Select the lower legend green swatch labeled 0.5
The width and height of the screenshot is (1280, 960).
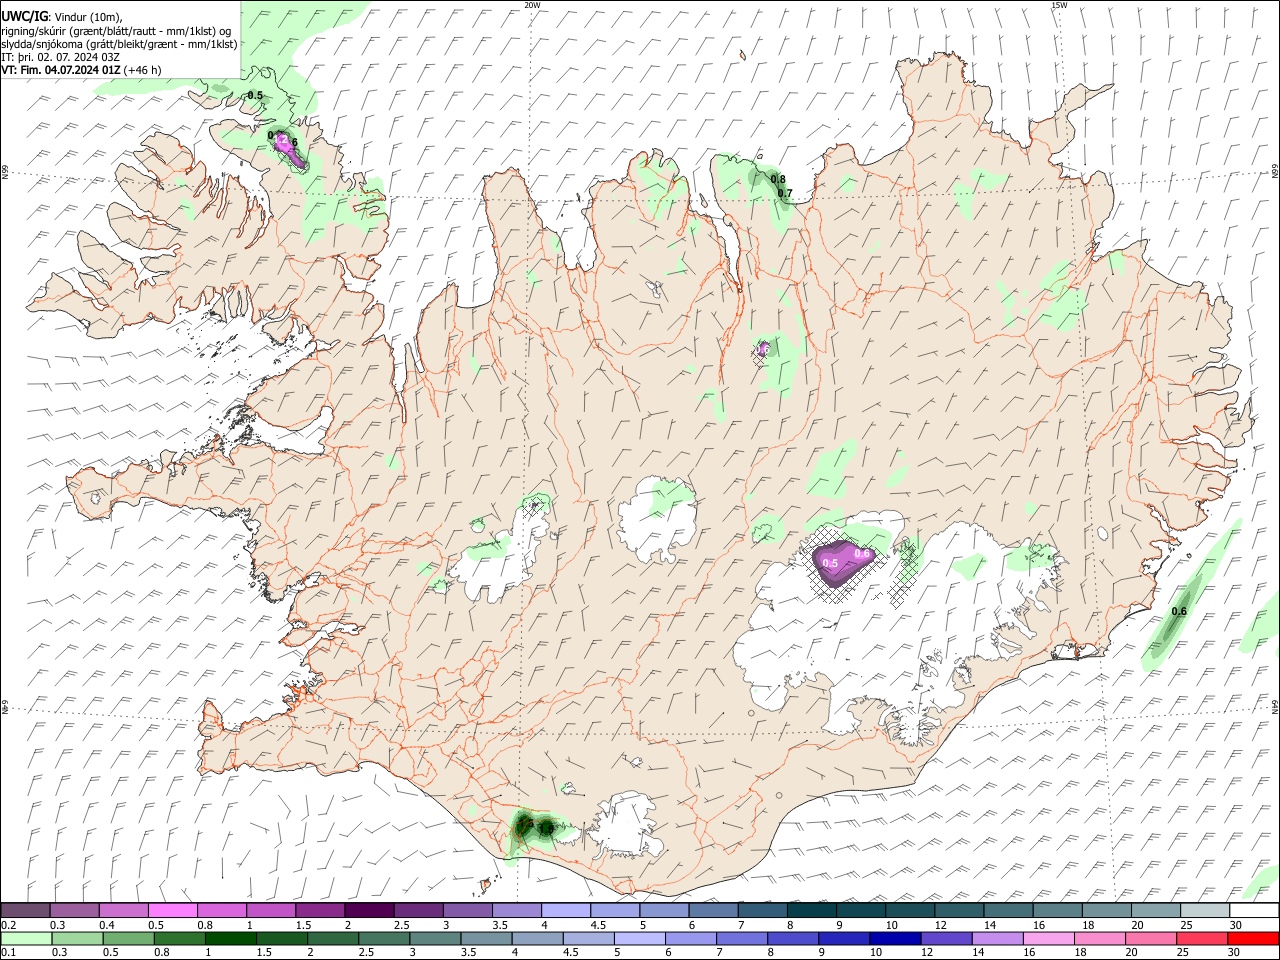(128, 938)
